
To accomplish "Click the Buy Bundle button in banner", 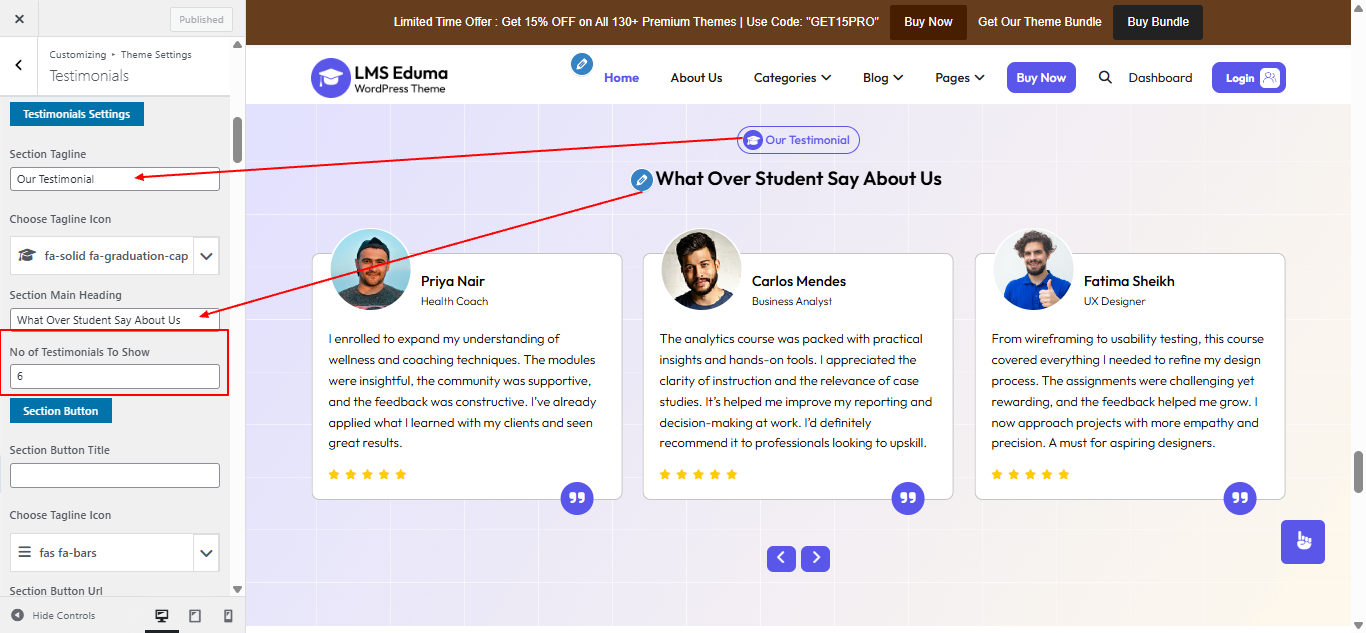I will 1157,22.
